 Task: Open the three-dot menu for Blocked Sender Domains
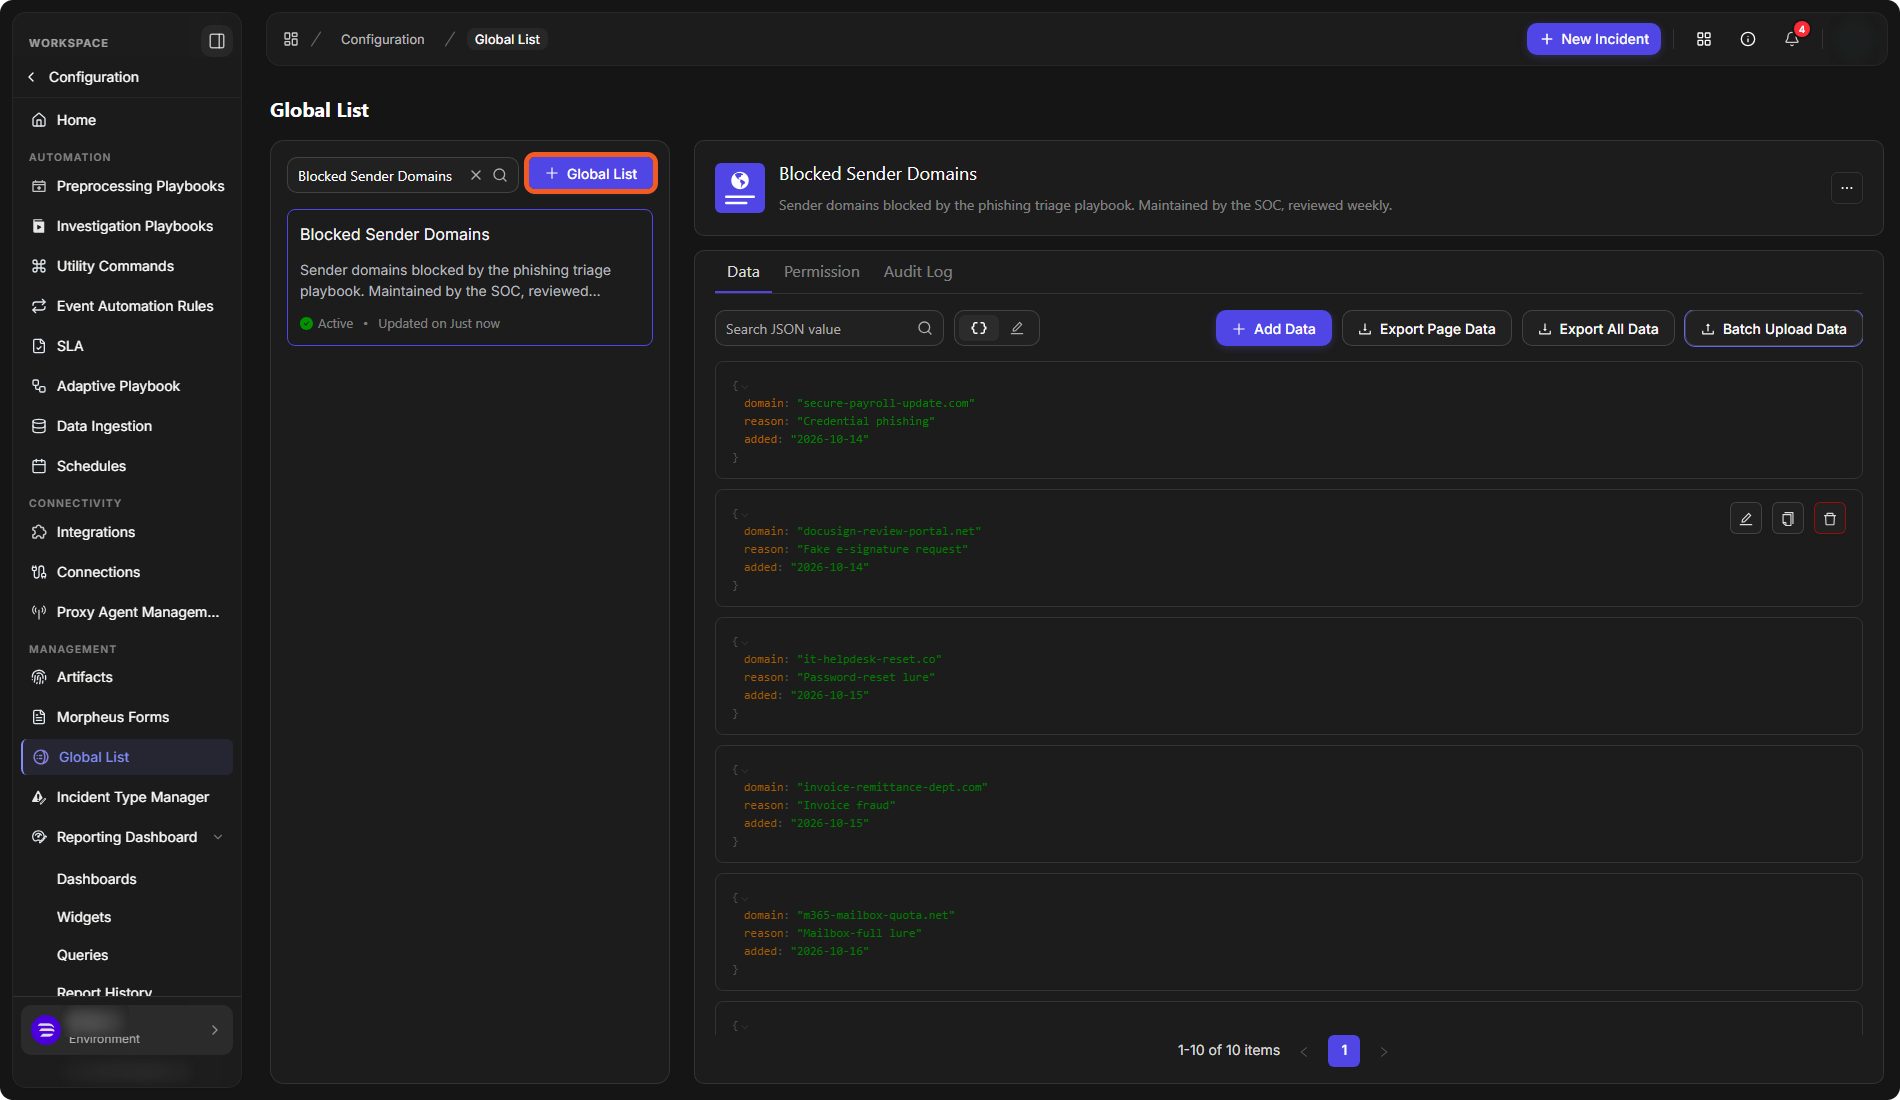1847,188
